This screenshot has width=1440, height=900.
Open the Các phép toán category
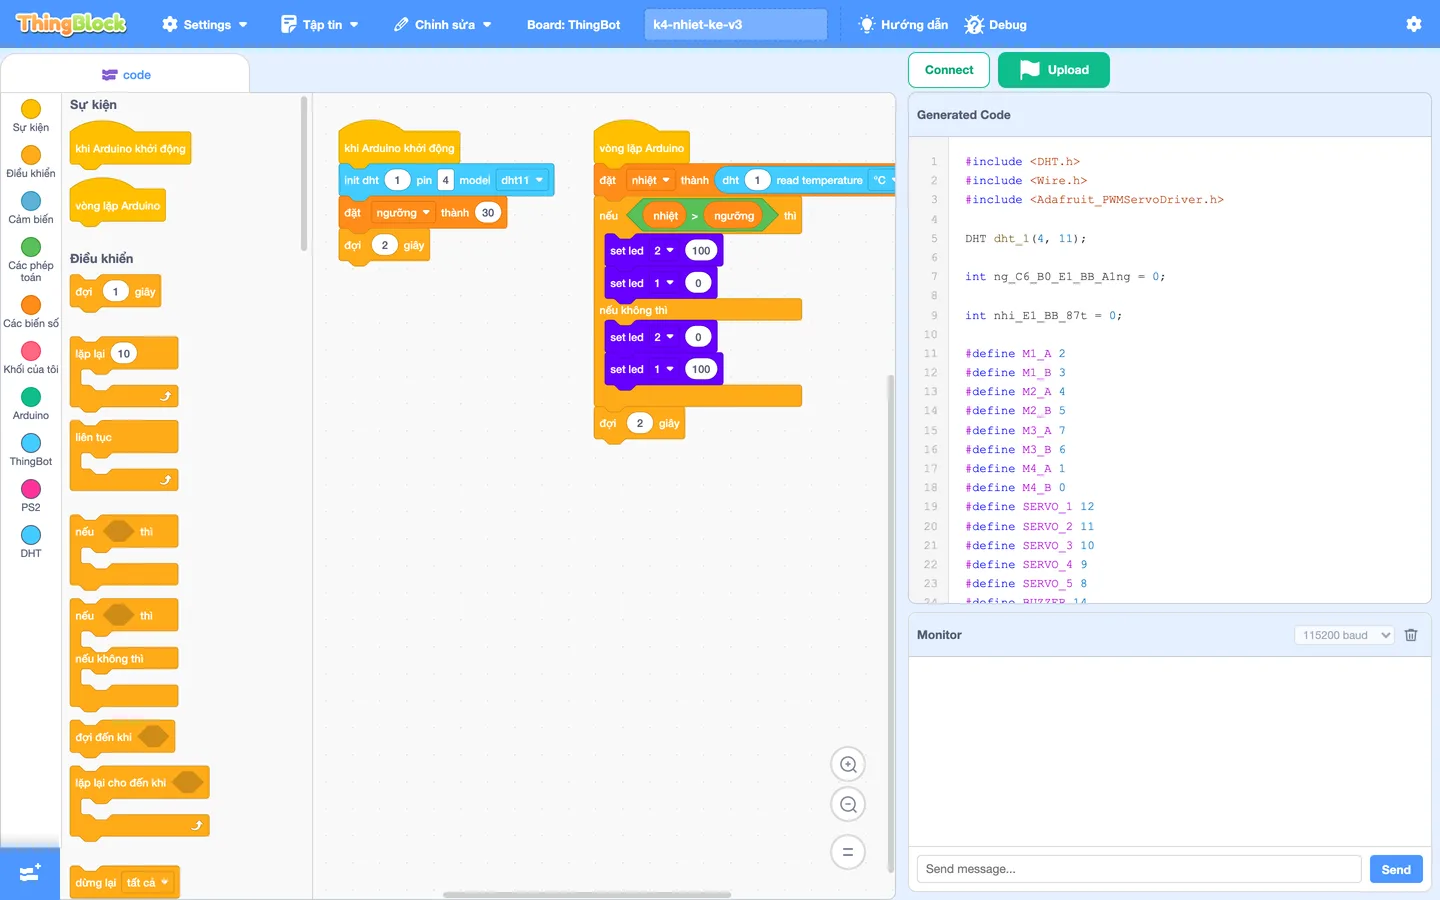click(x=31, y=260)
